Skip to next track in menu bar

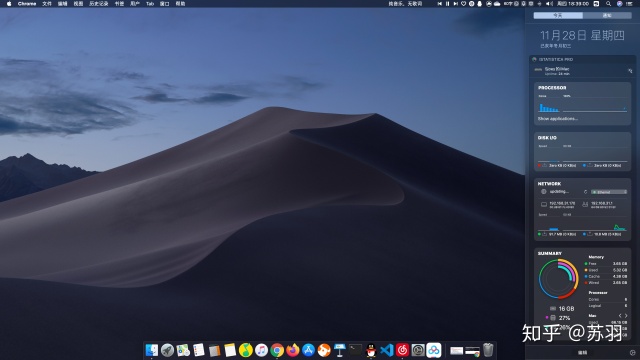pos(456,4)
